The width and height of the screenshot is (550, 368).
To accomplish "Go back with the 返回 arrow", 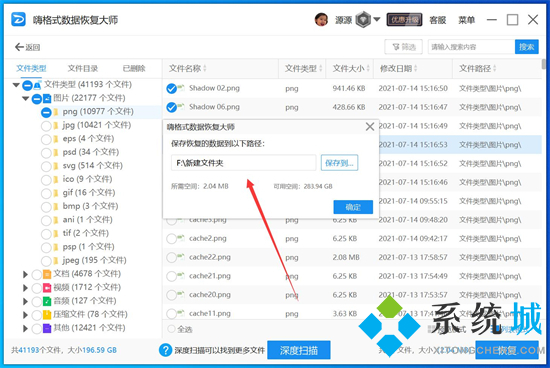I will click(27, 47).
